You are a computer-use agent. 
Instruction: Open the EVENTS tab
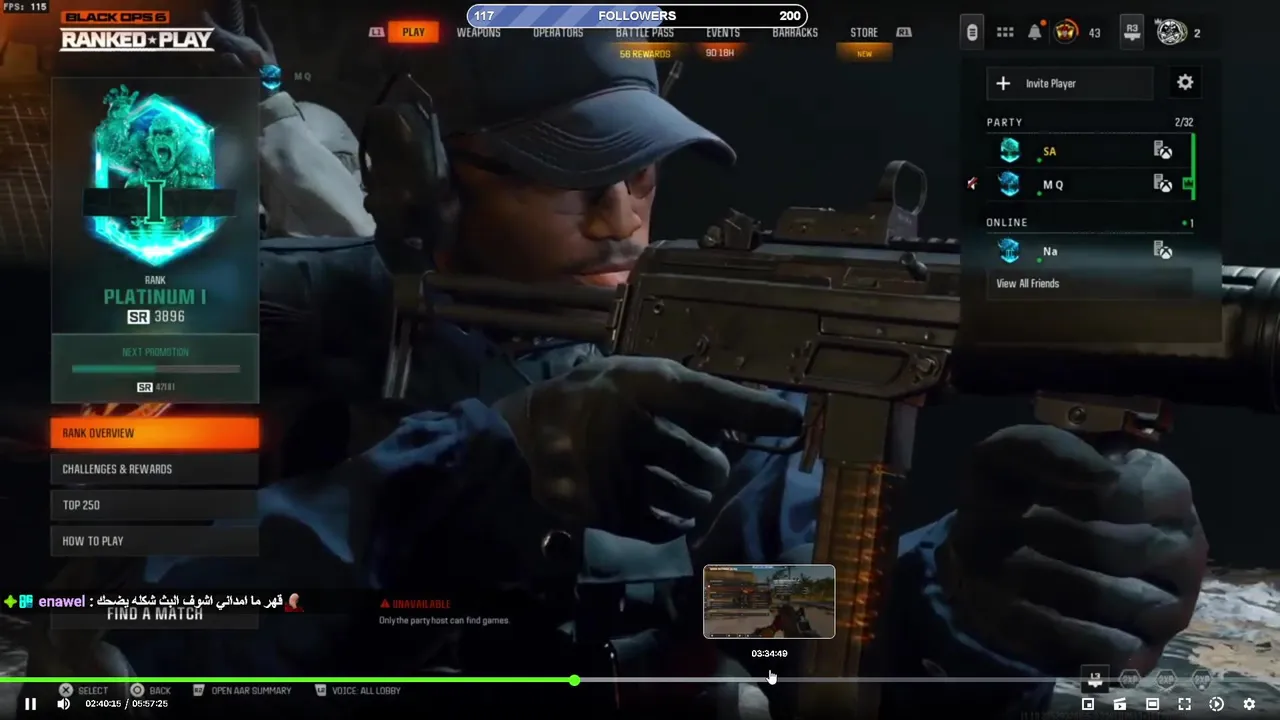point(723,32)
